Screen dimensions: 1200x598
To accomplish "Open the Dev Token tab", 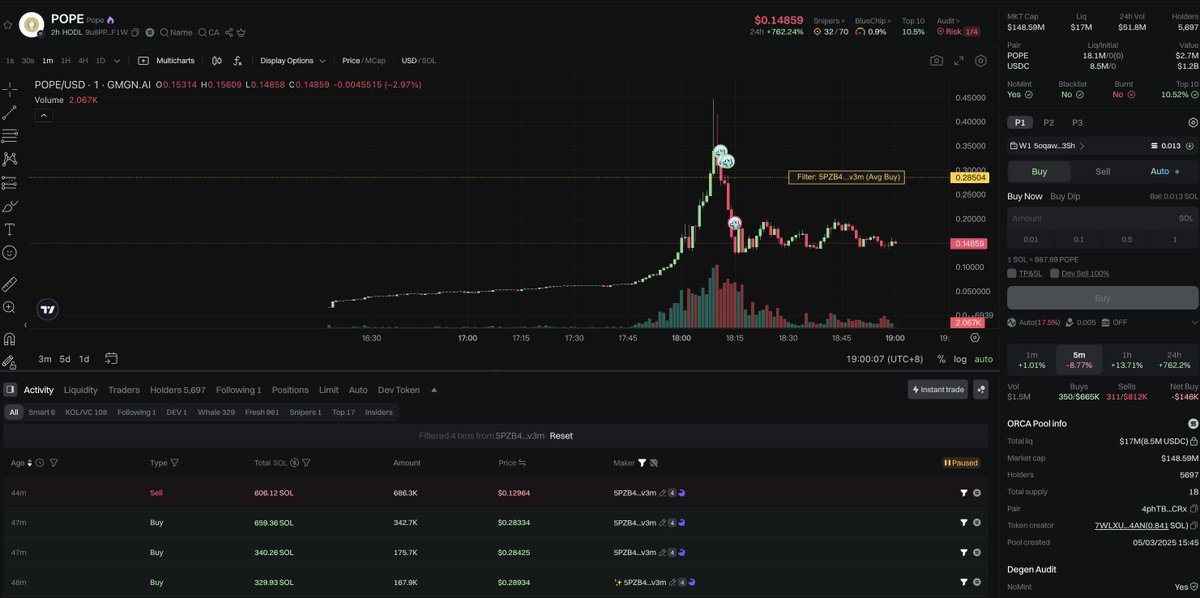I will tap(399, 390).
